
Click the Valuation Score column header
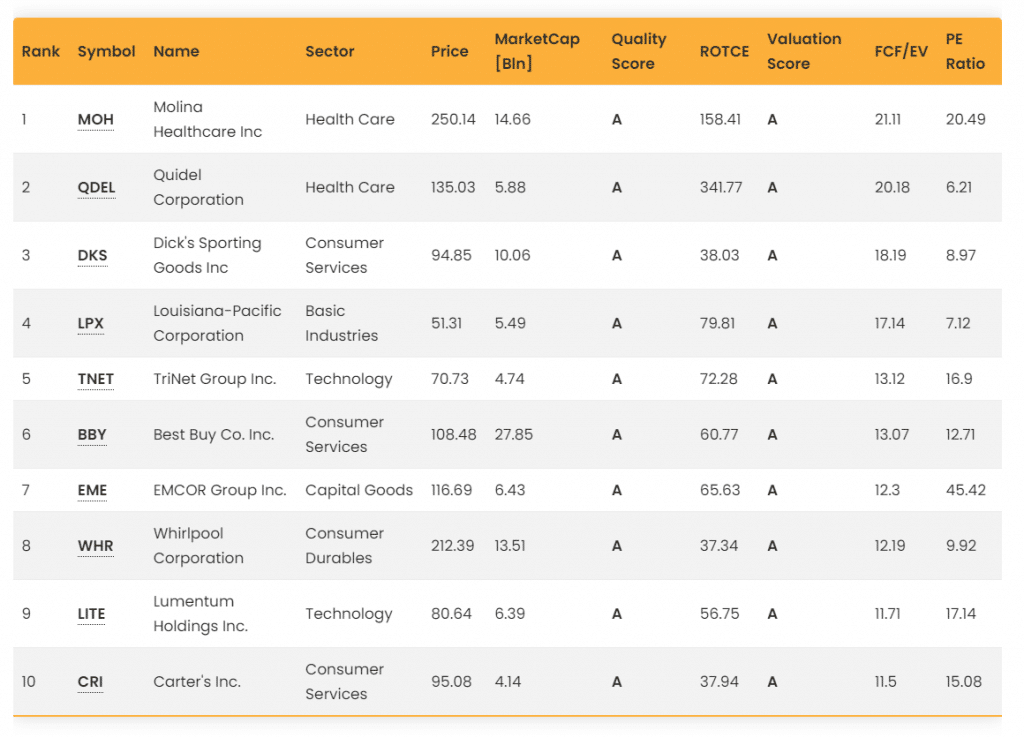pyautogui.click(x=804, y=51)
